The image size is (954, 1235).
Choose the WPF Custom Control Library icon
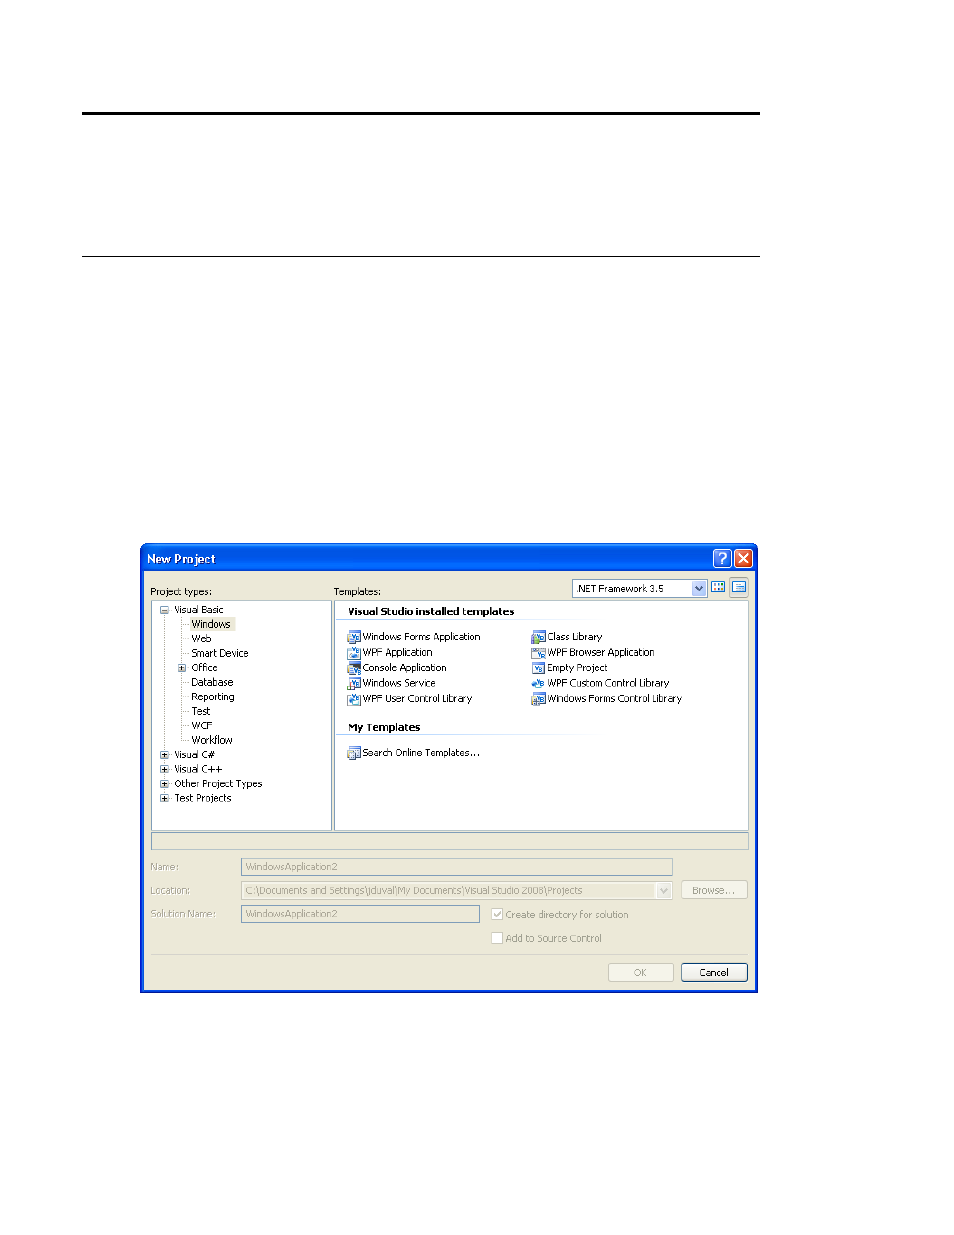(x=538, y=683)
